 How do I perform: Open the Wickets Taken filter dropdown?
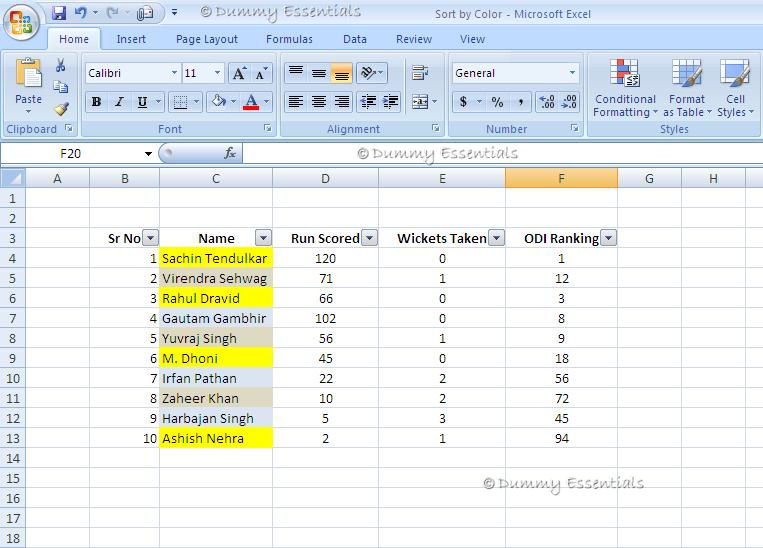coord(496,238)
